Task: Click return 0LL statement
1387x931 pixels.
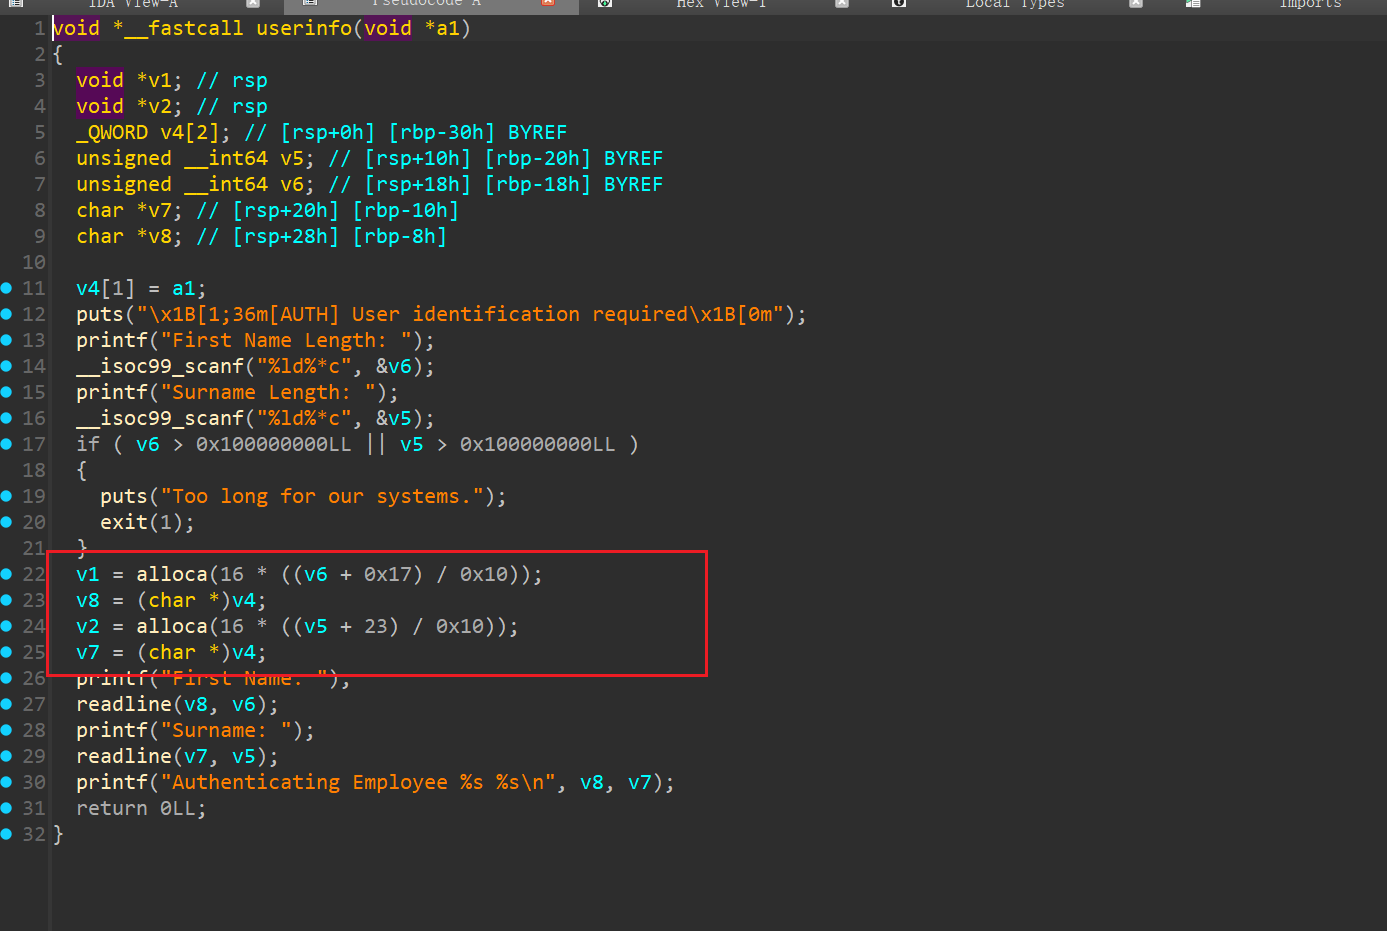Action: (141, 808)
